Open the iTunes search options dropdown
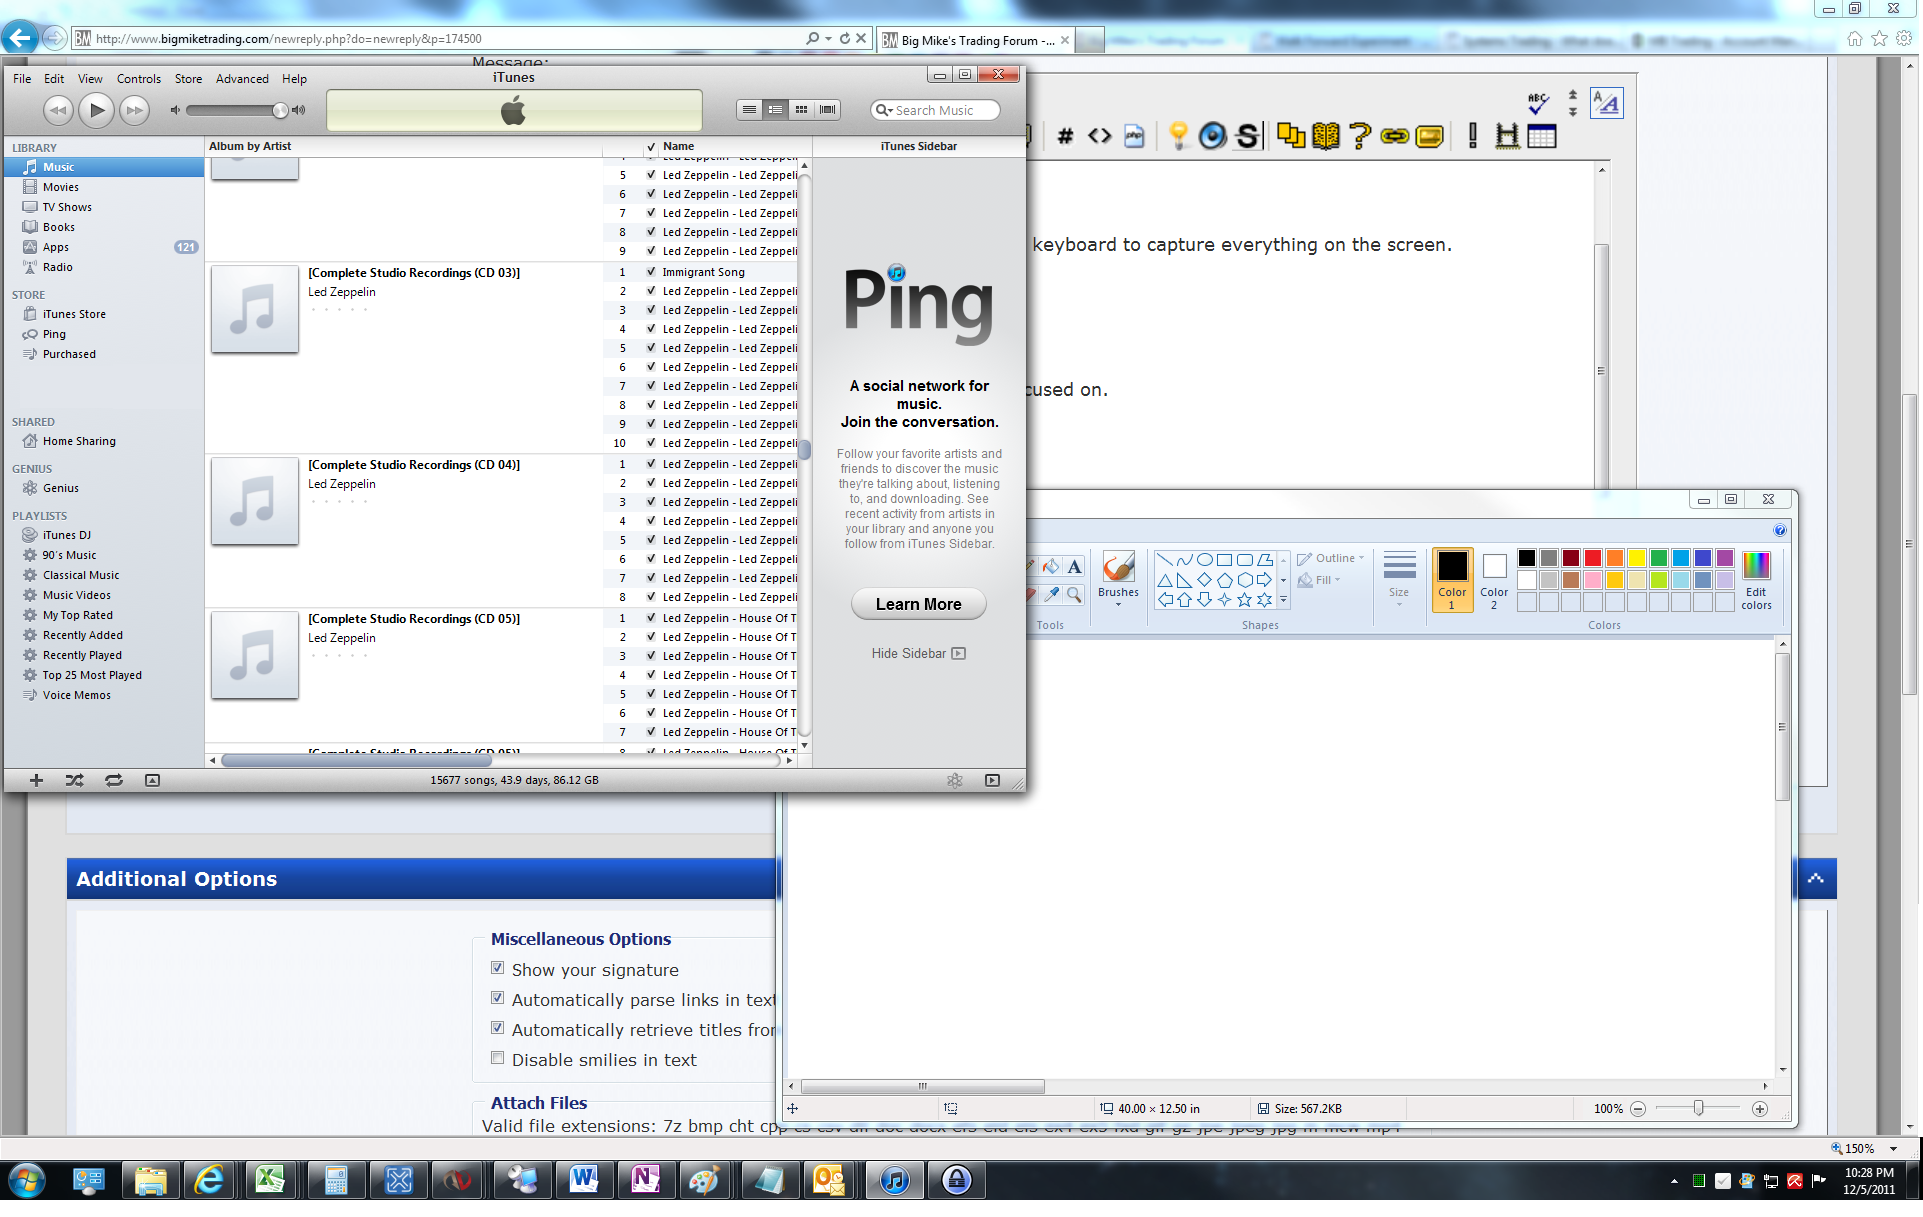 point(884,110)
